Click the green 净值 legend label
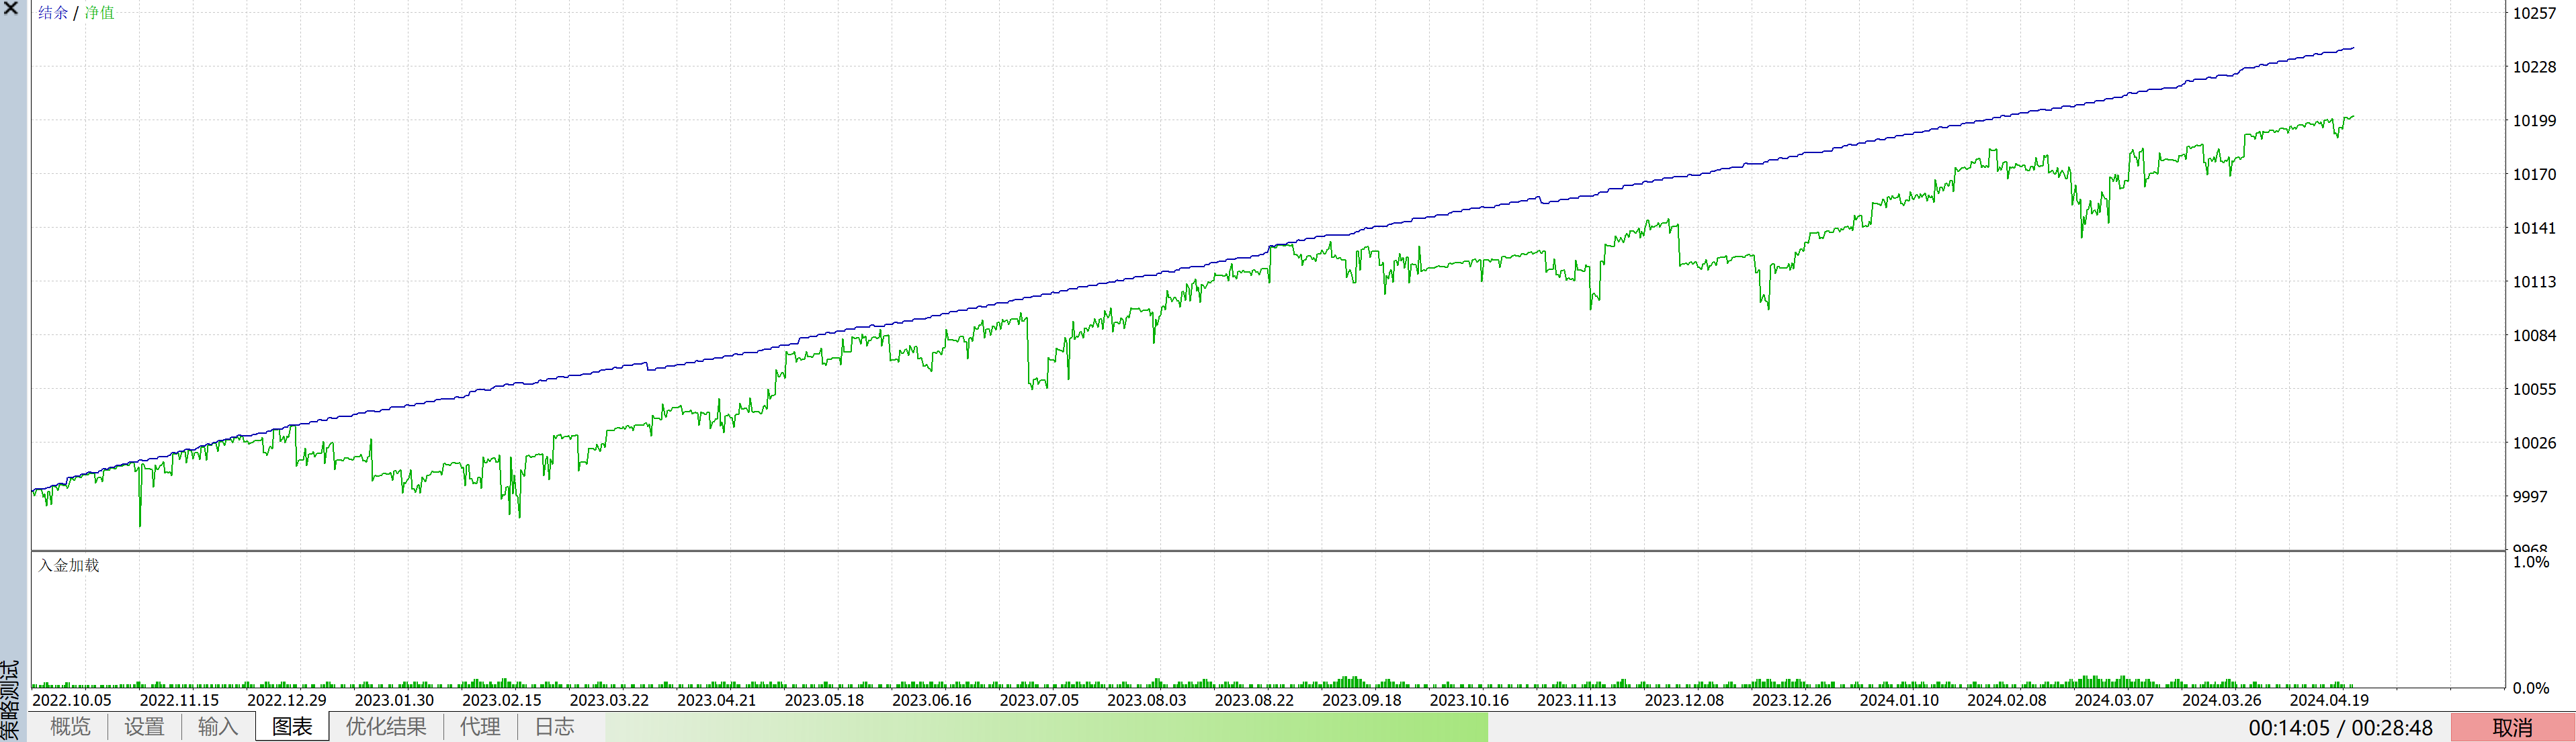2576x742 pixels. point(99,13)
